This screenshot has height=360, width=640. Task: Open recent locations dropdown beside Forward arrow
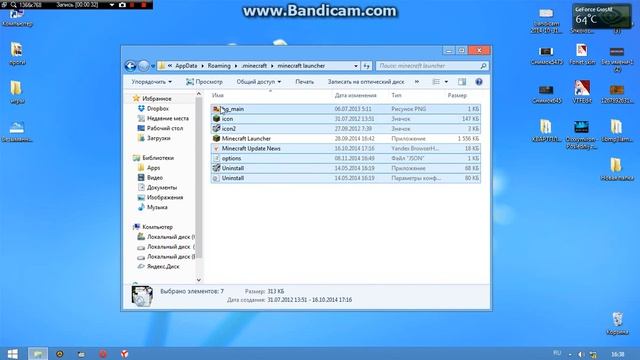click(x=153, y=66)
